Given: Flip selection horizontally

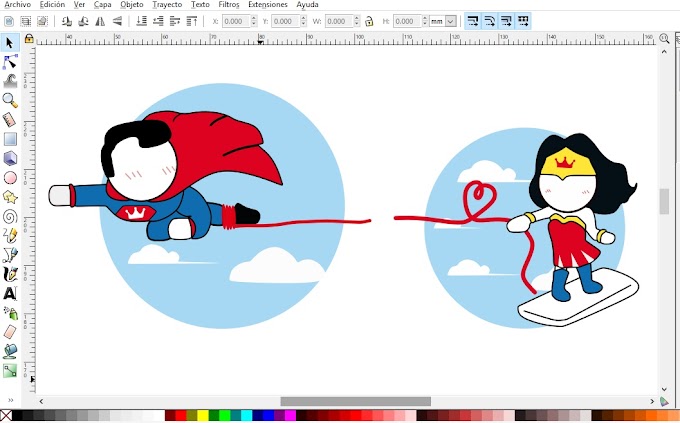Looking at the screenshot, I should pos(100,21).
